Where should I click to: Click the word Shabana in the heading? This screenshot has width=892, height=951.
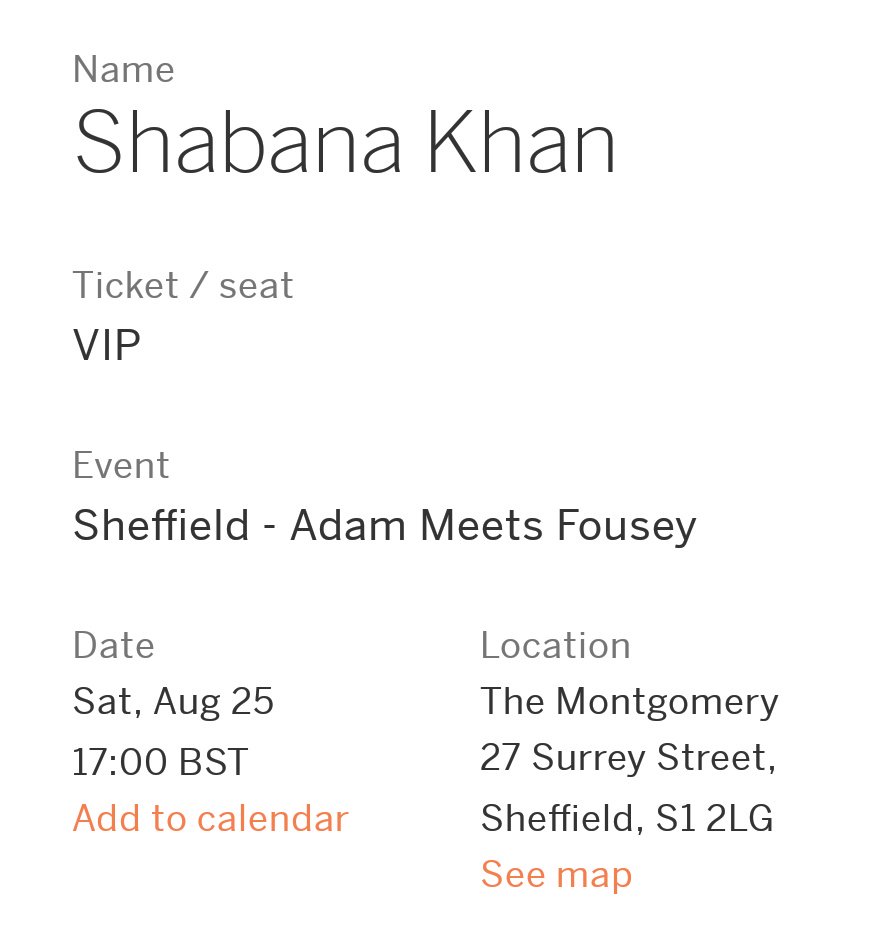coord(238,143)
